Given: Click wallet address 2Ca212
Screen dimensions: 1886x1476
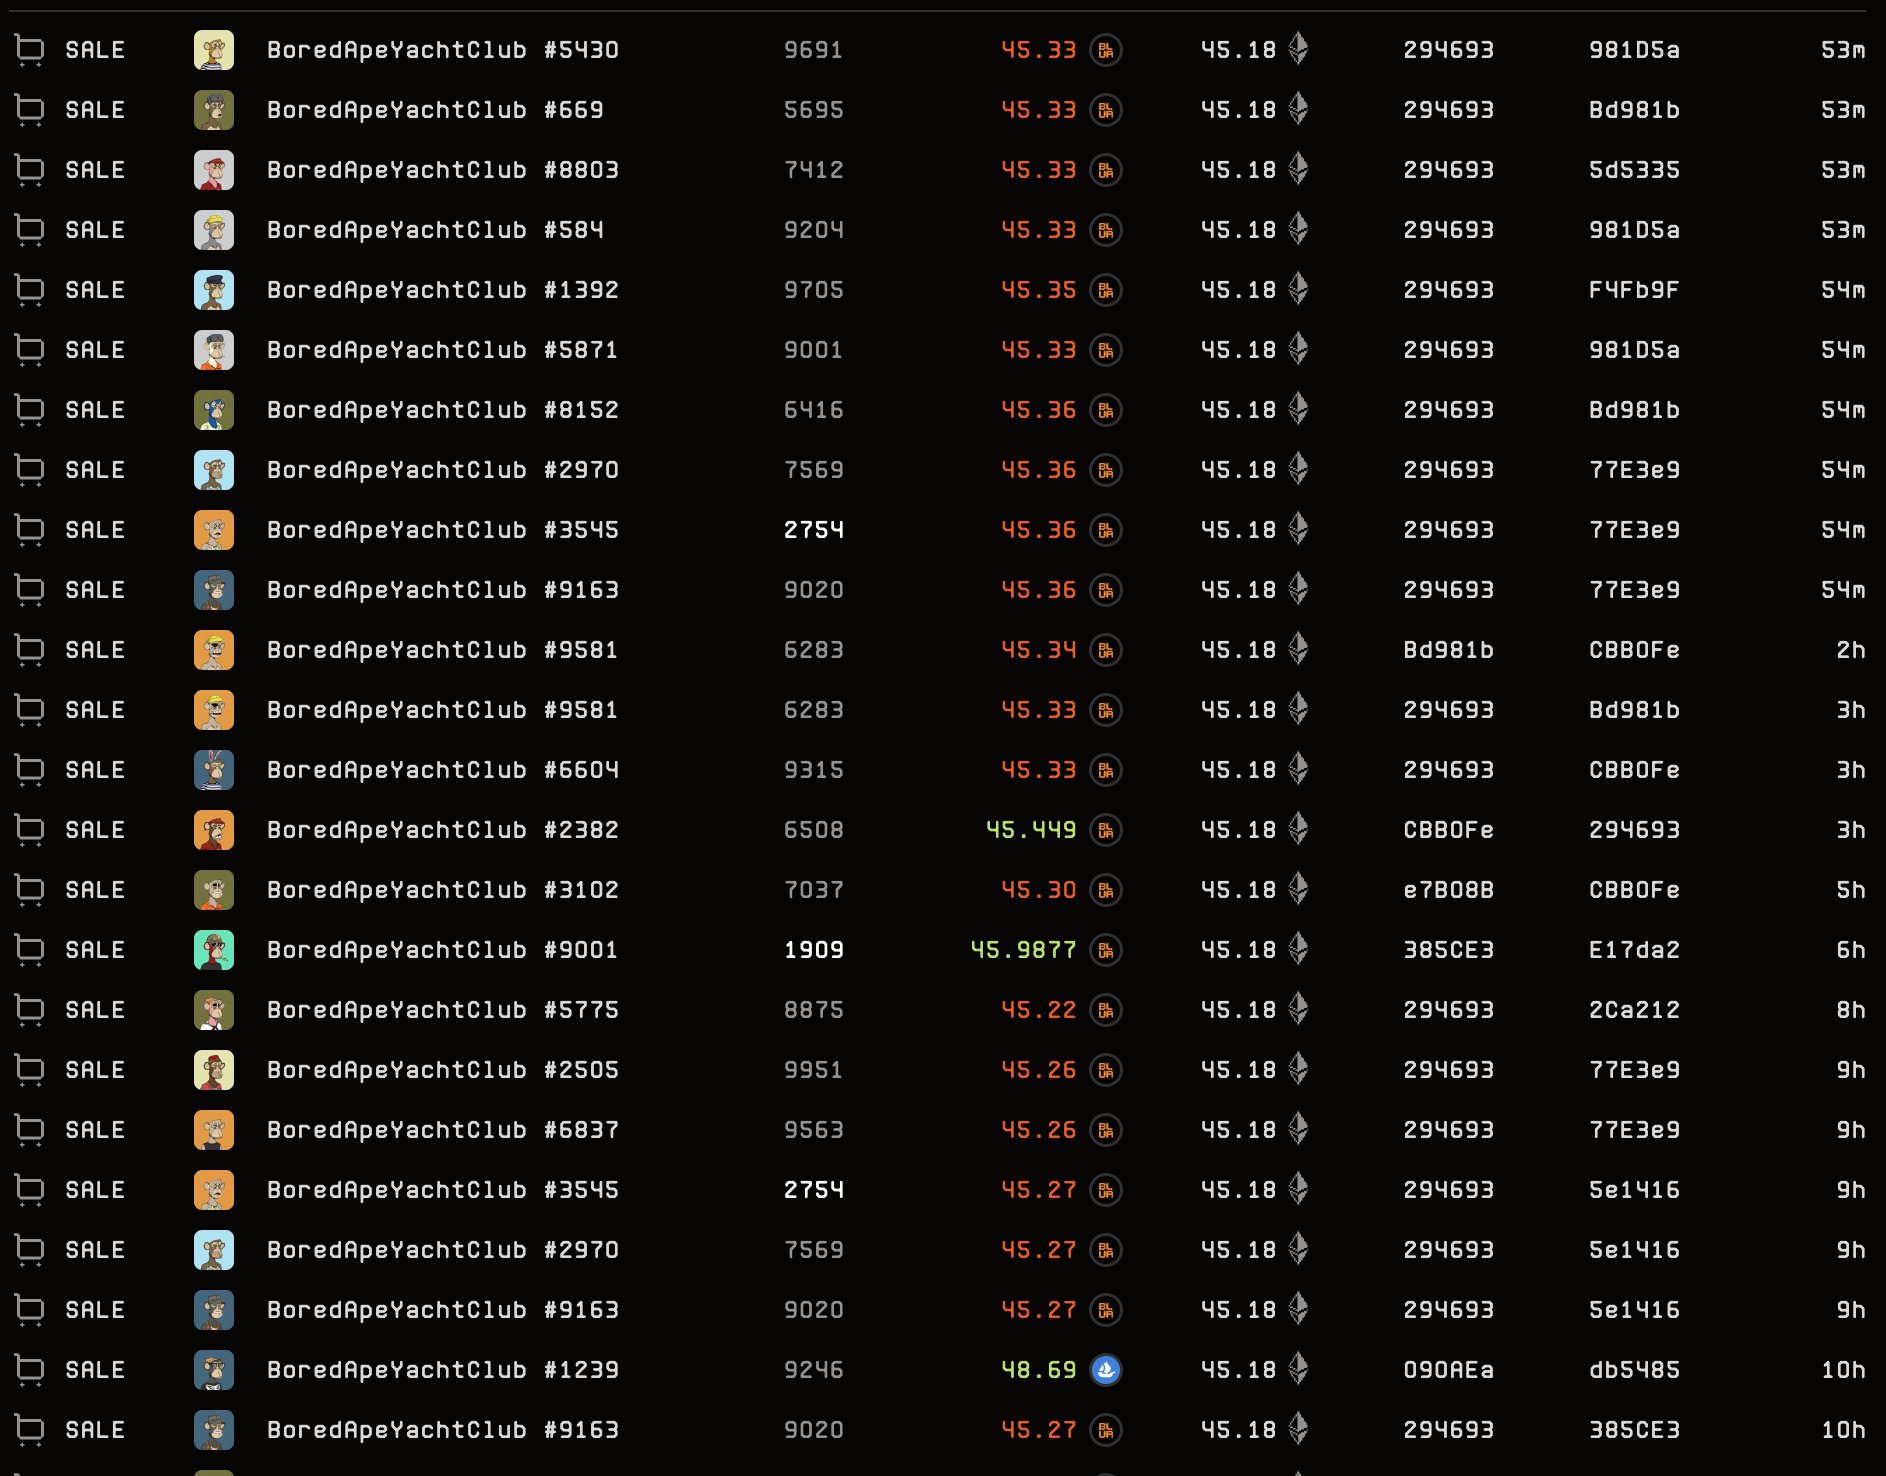Looking at the screenshot, I should click(x=1634, y=1010).
